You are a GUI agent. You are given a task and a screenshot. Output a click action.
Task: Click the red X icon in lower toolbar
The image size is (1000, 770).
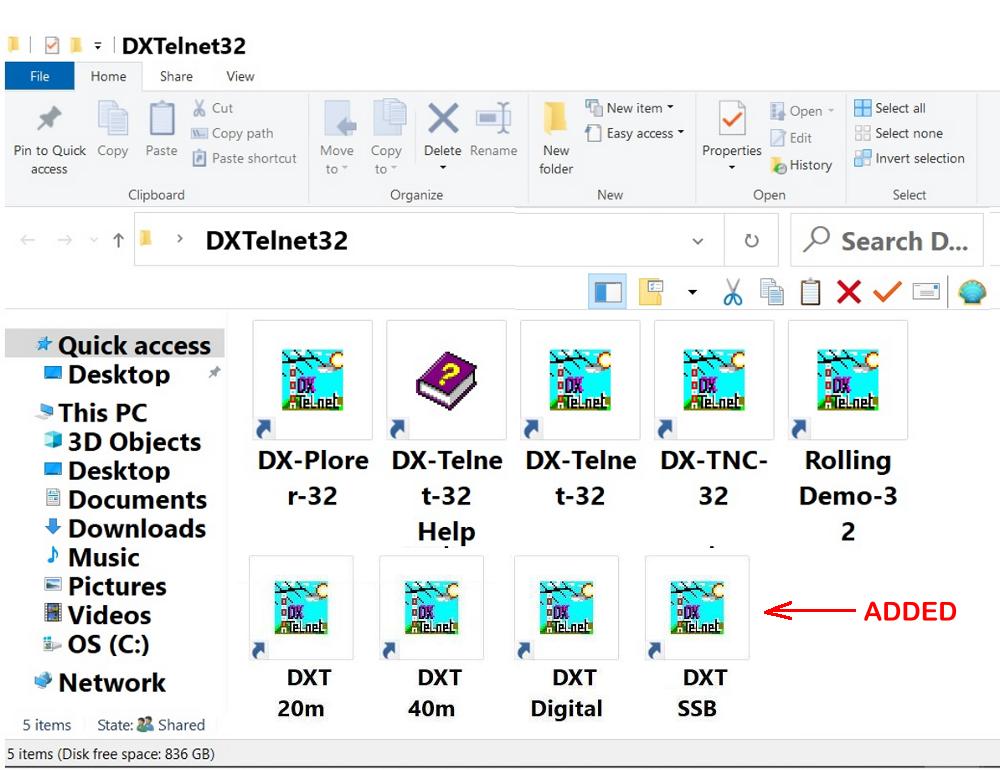click(849, 292)
